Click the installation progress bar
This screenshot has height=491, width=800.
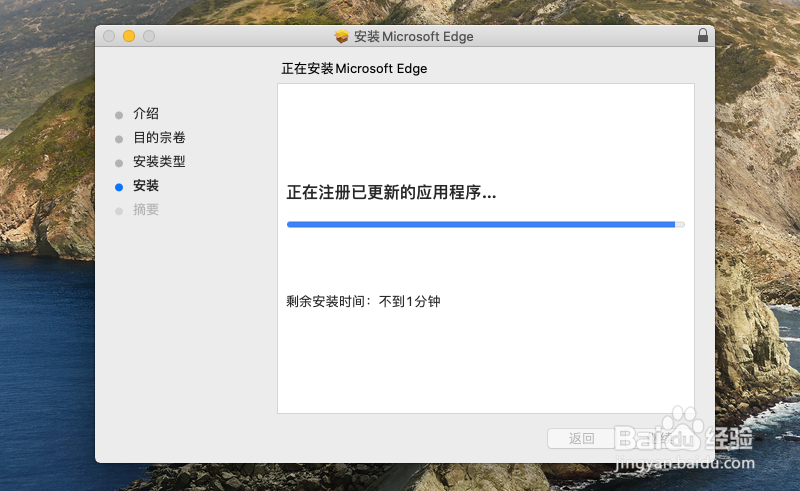tap(486, 225)
